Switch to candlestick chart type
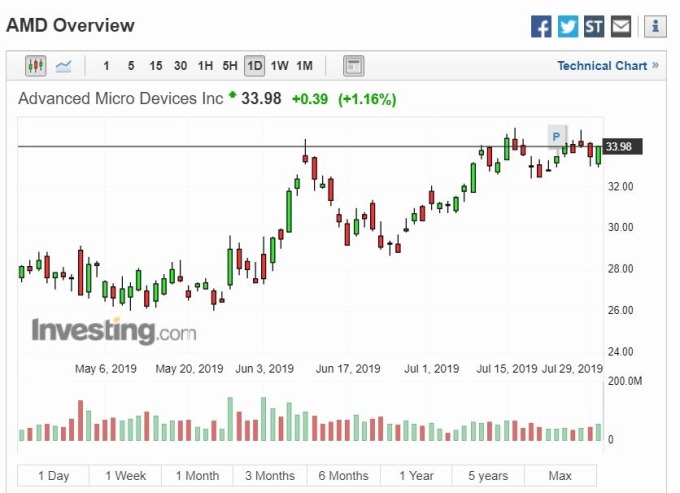680x493 pixels. pos(36,66)
